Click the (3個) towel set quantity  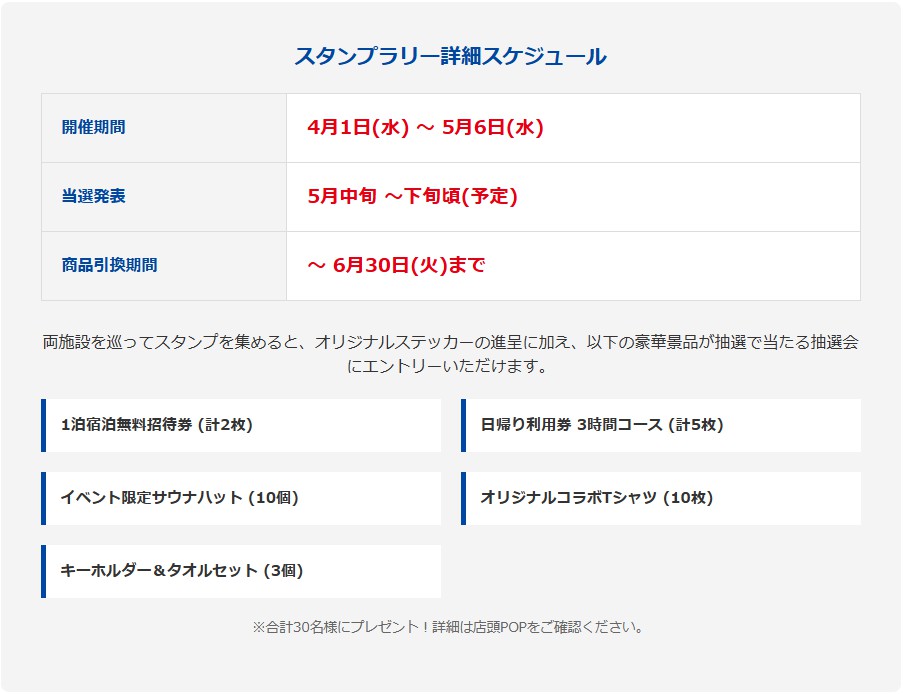(282, 571)
